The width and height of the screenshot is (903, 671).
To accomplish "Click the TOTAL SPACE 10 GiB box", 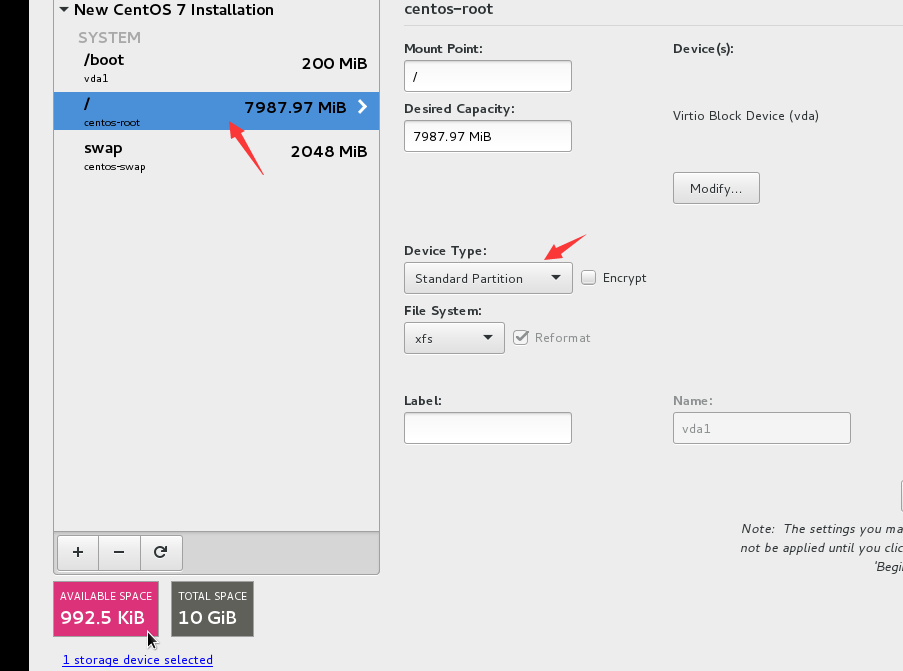I will coord(213,609).
